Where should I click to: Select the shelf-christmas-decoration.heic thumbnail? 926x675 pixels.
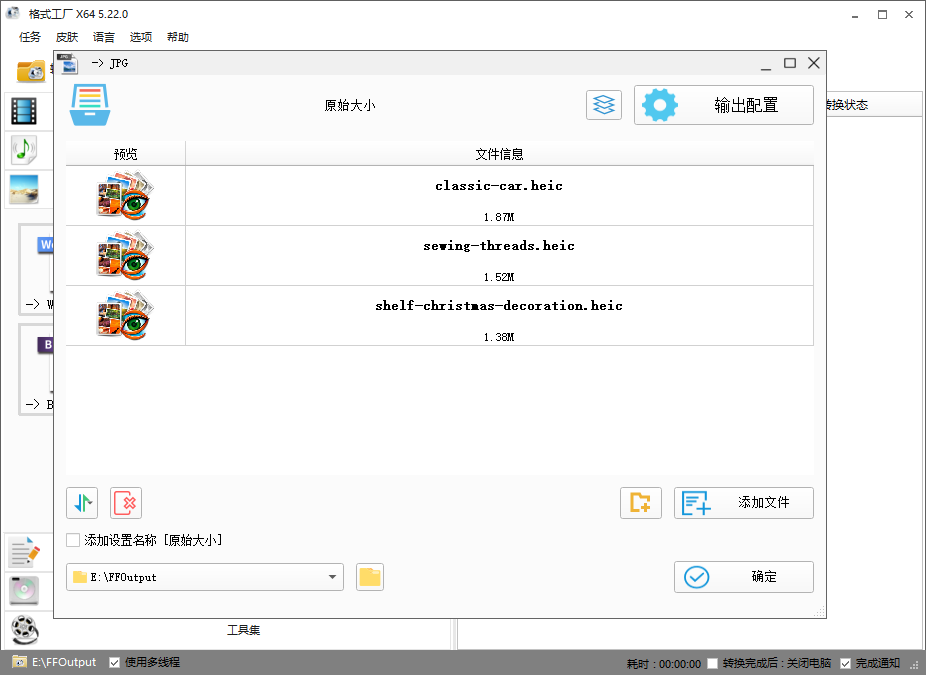tap(125, 315)
